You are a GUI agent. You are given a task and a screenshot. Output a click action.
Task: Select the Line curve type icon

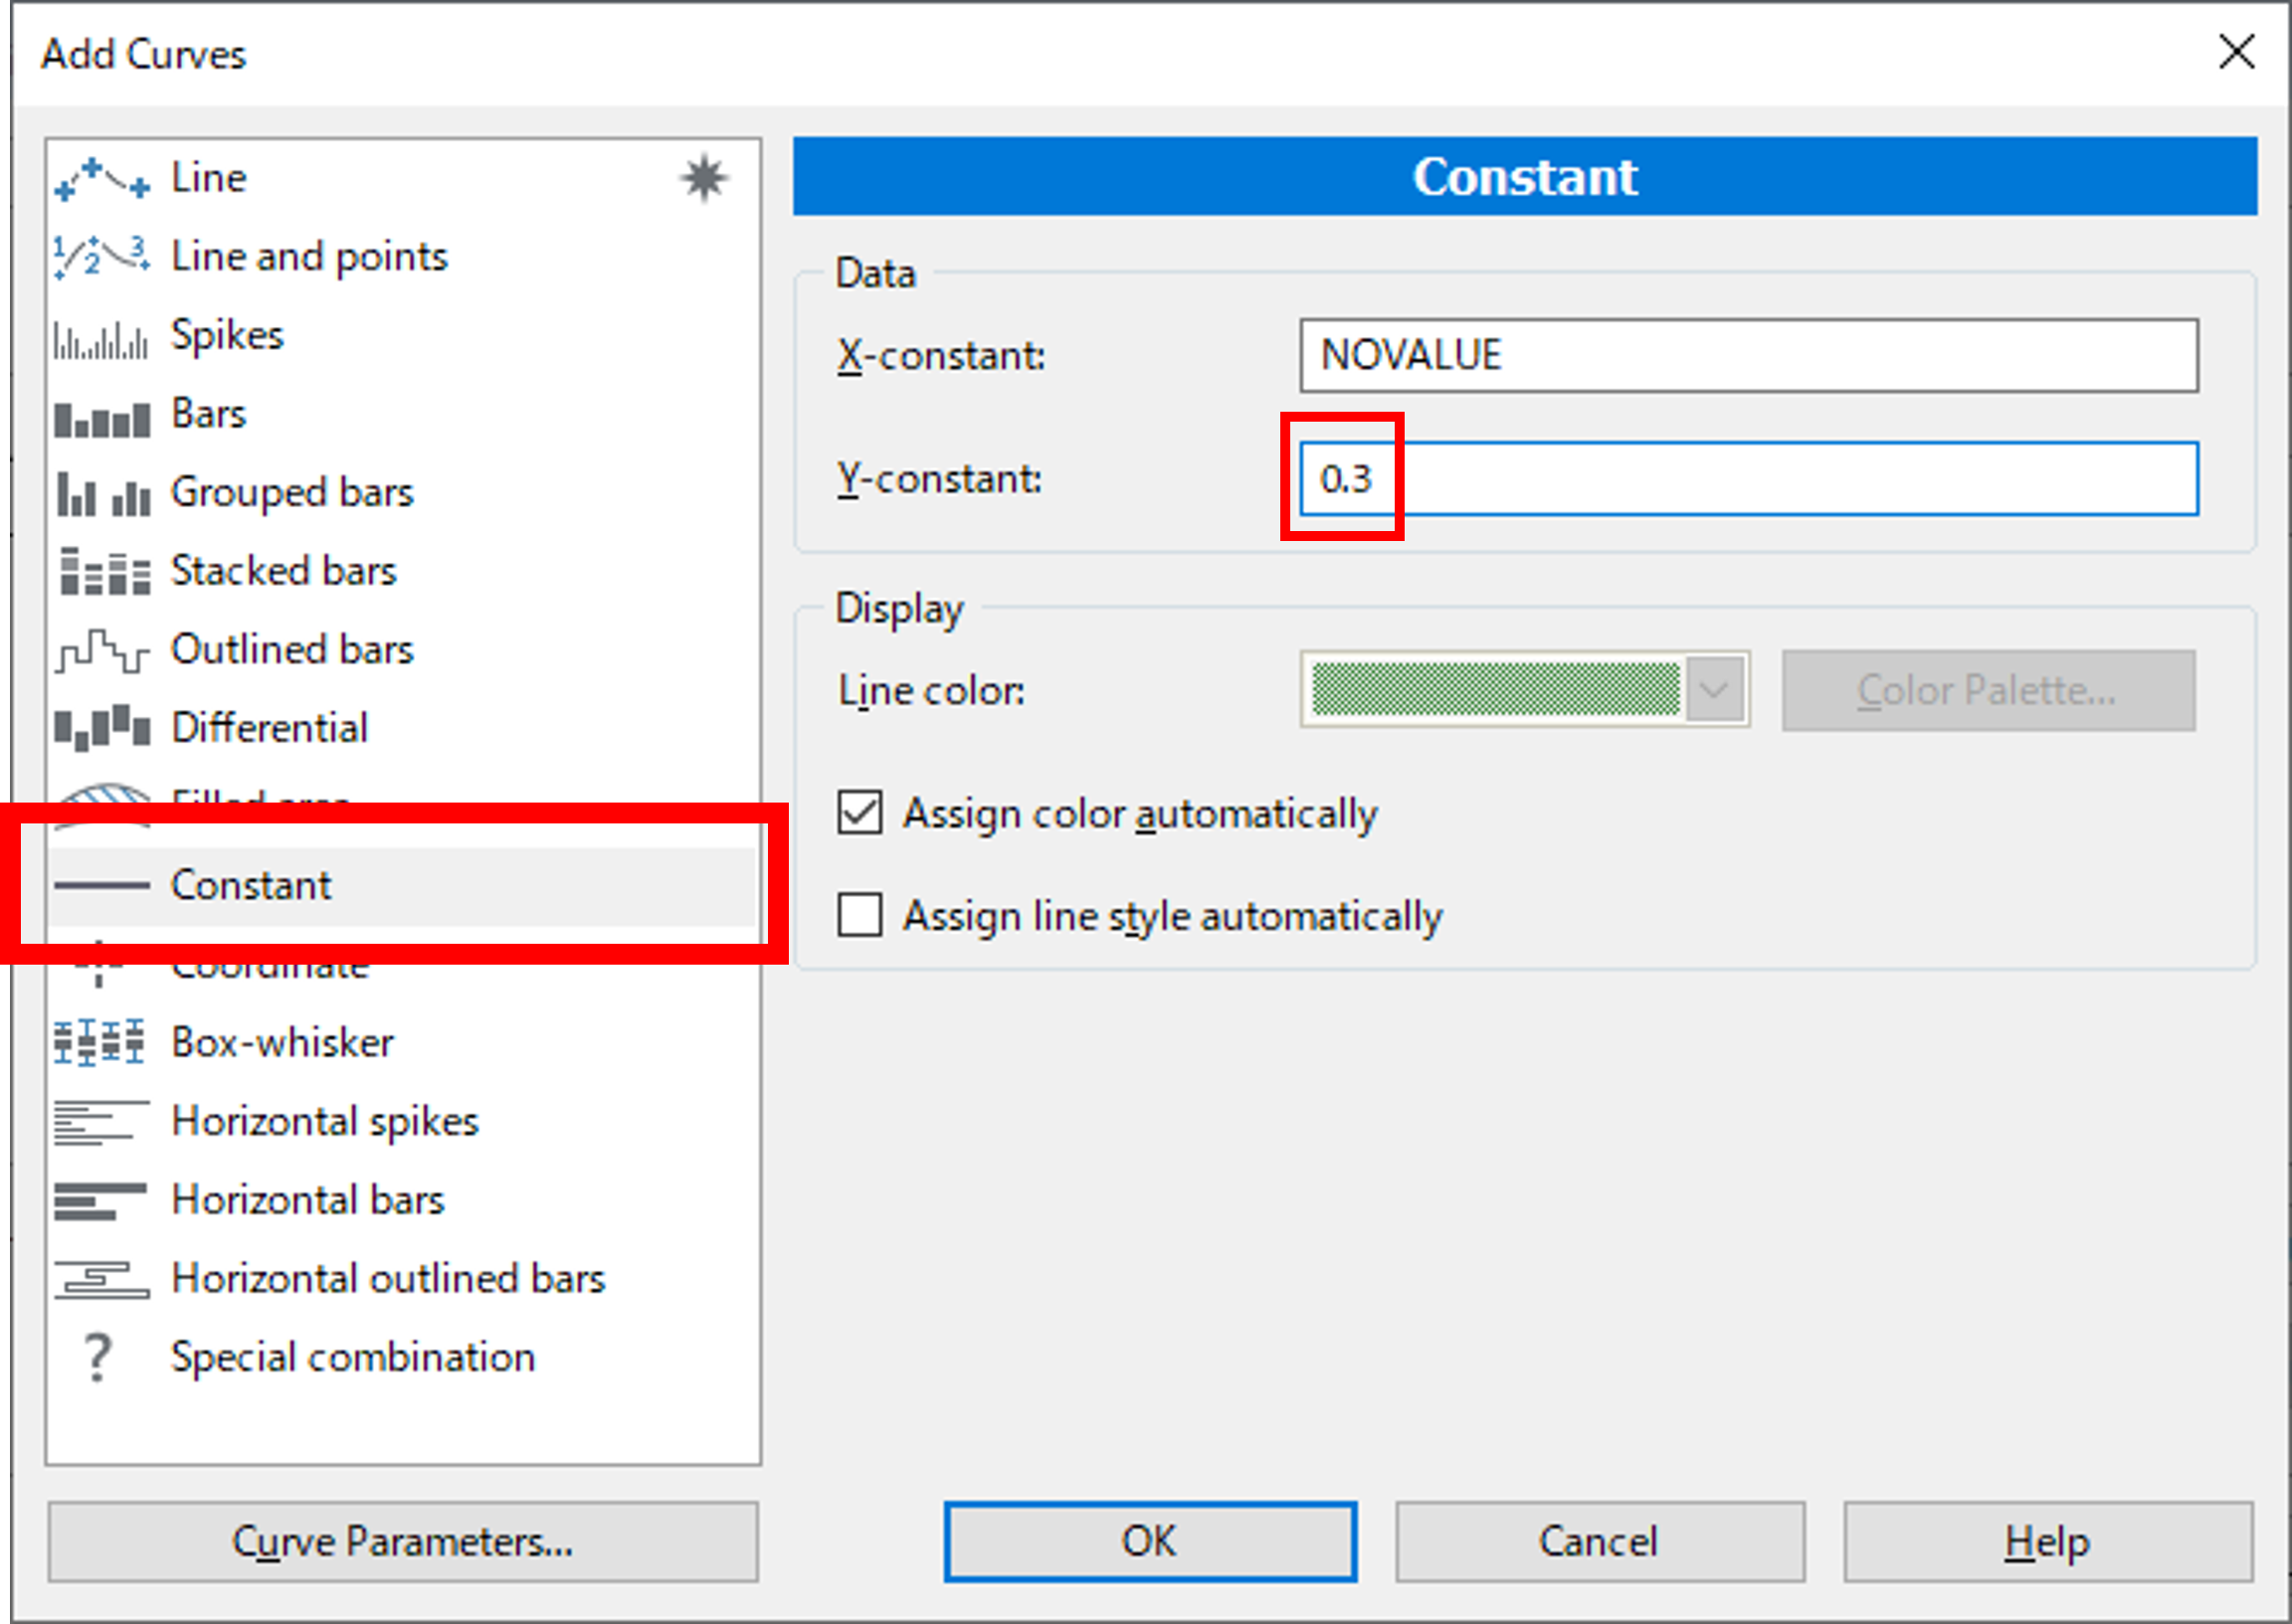point(101,180)
